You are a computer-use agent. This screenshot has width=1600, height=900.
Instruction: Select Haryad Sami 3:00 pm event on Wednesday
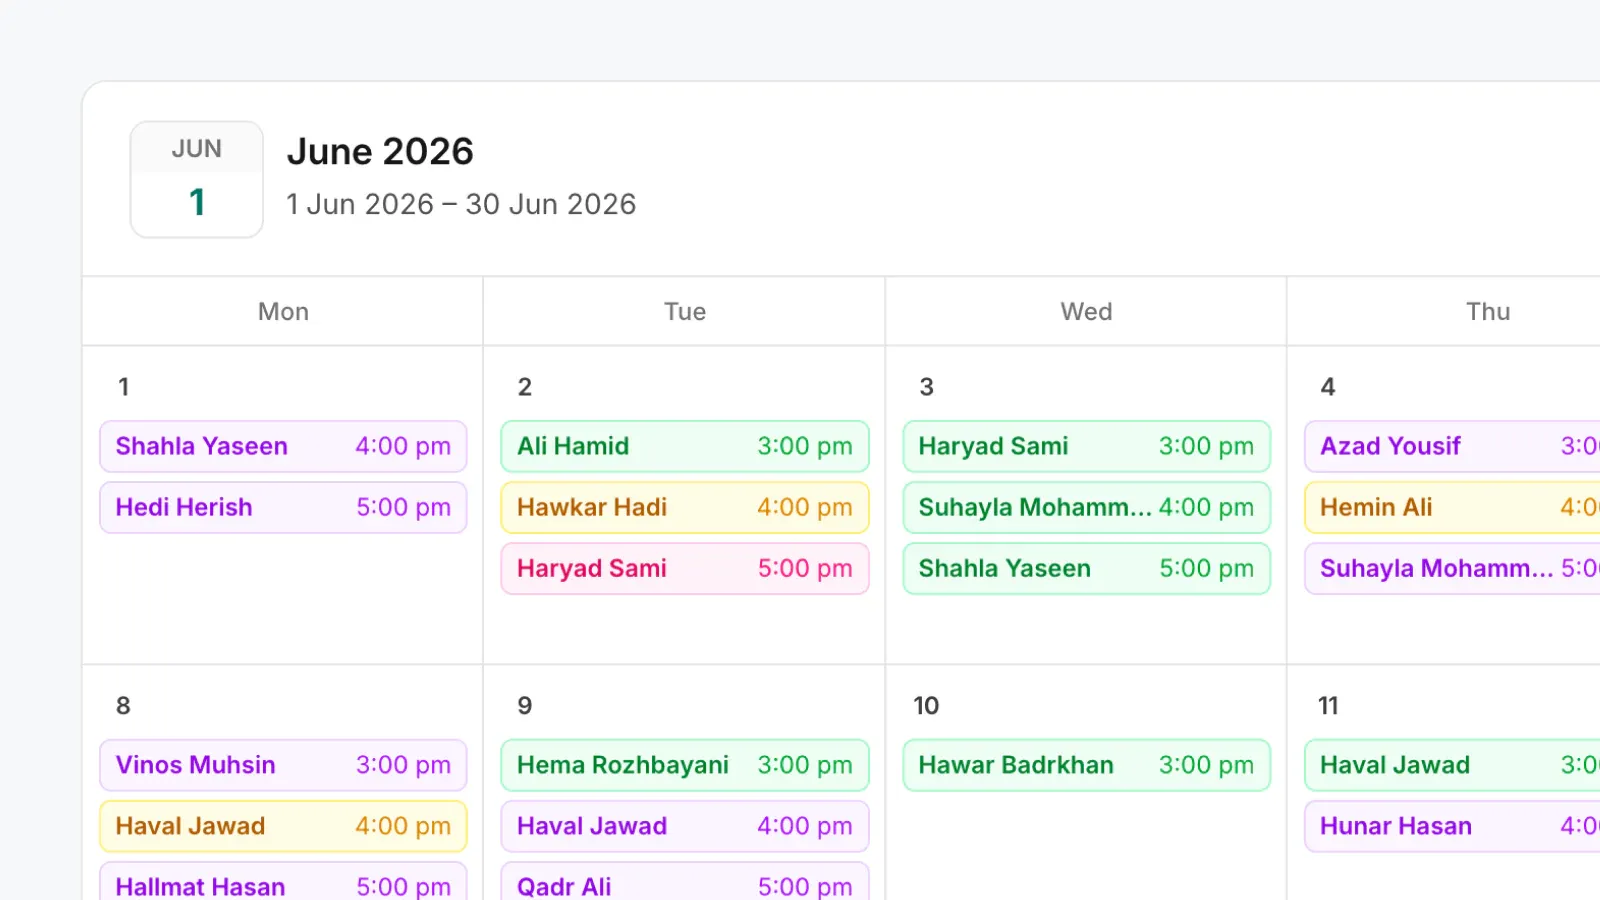[1086, 446]
